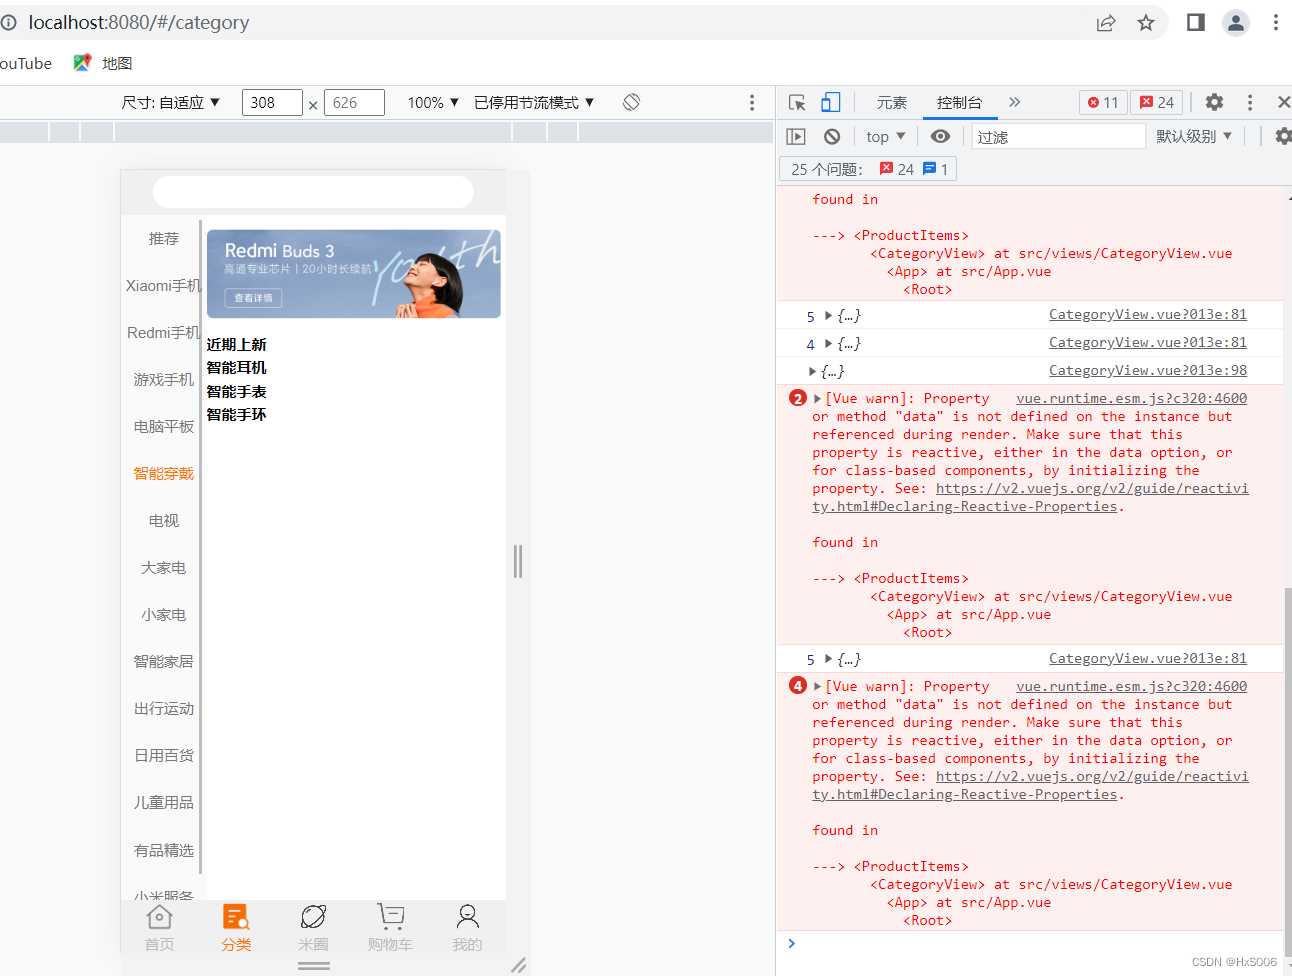Click the Redmi Buds 3 banner
This screenshot has height=976, width=1292.
coord(354,274)
